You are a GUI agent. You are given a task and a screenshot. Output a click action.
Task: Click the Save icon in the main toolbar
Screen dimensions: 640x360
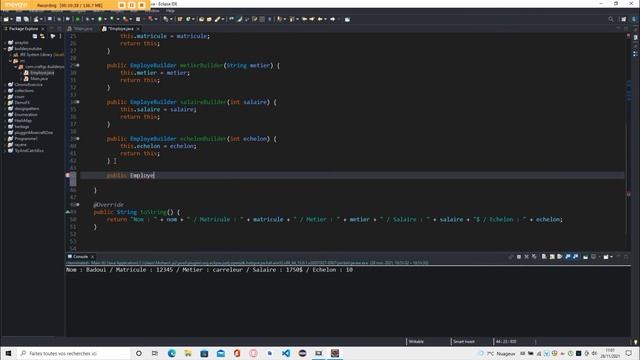[18, 19]
